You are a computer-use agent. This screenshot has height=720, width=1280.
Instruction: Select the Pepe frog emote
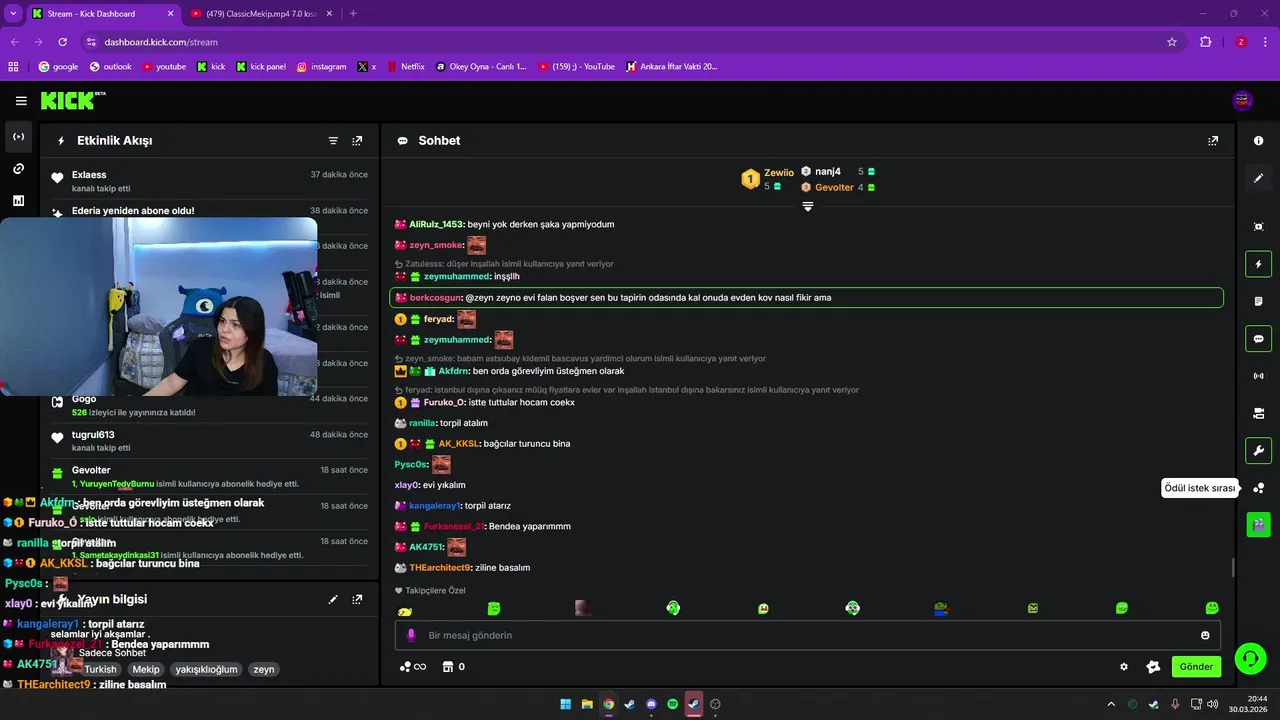(x=941, y=608)
